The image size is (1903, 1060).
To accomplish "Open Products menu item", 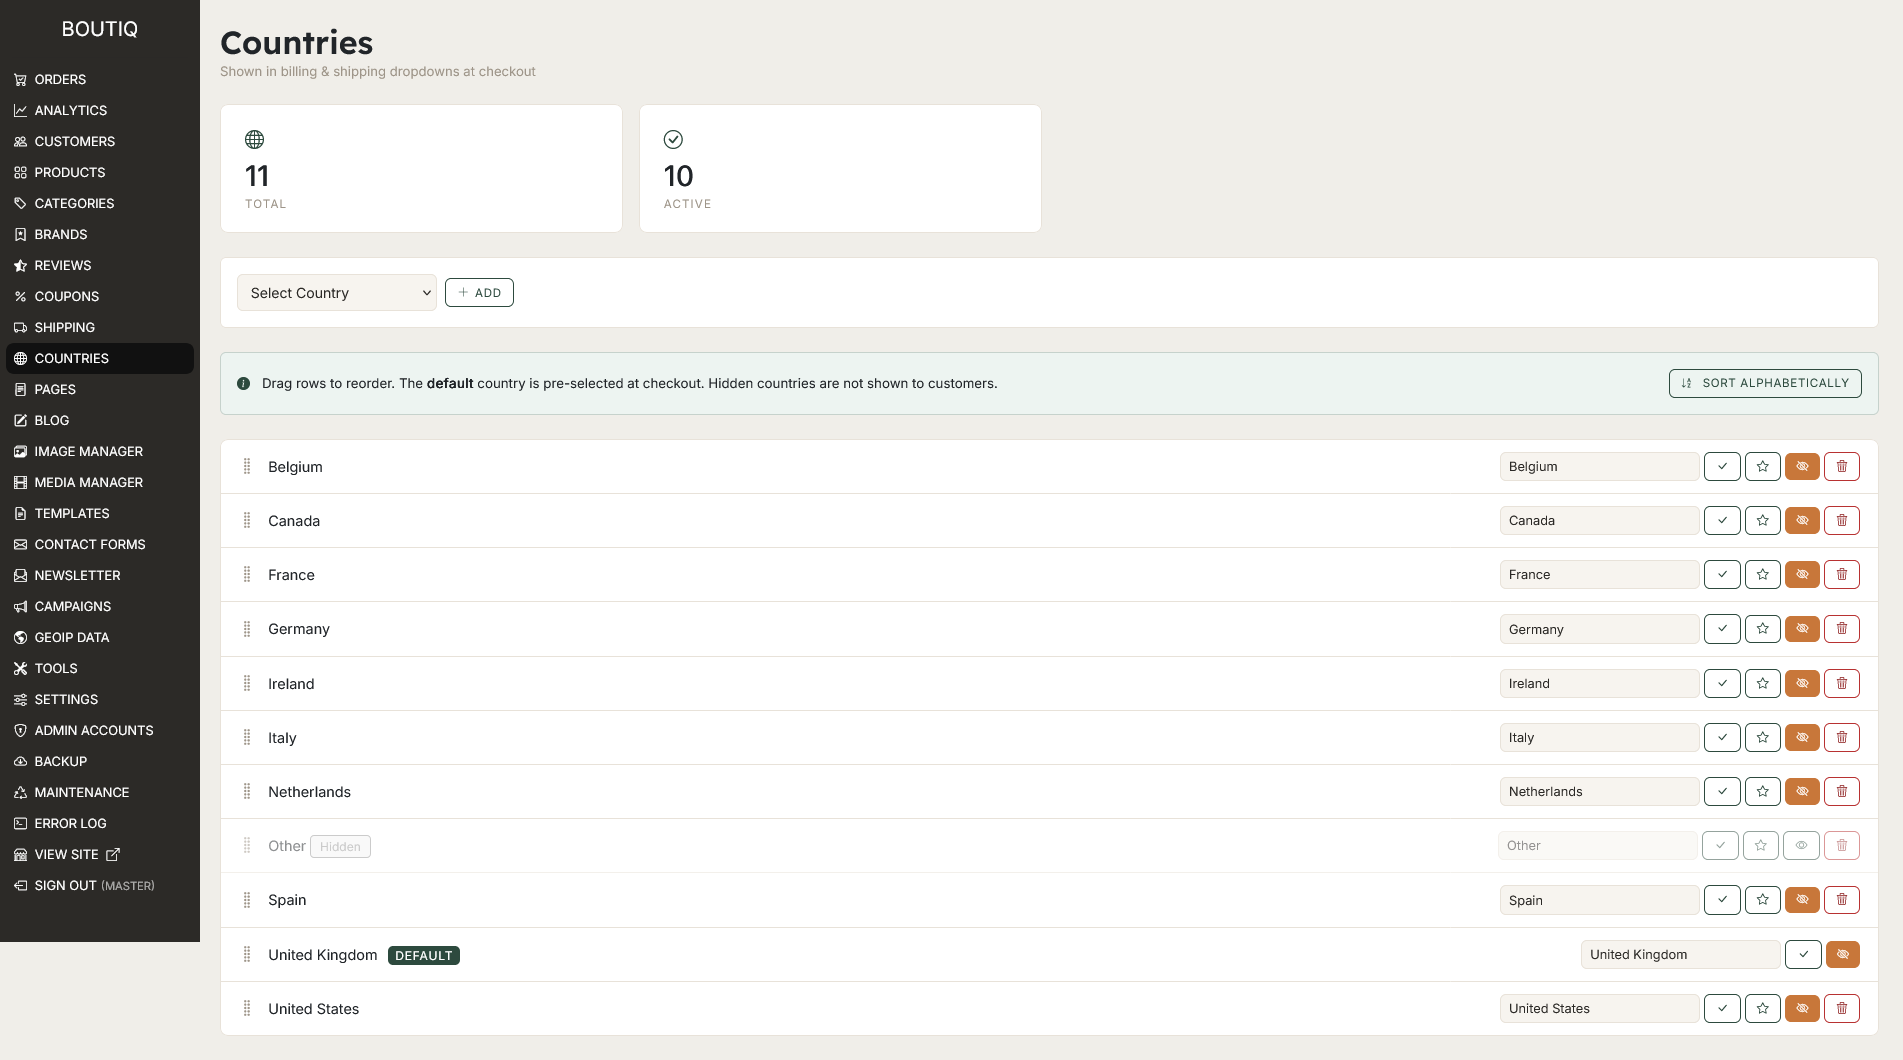I will tap(100, 173).
